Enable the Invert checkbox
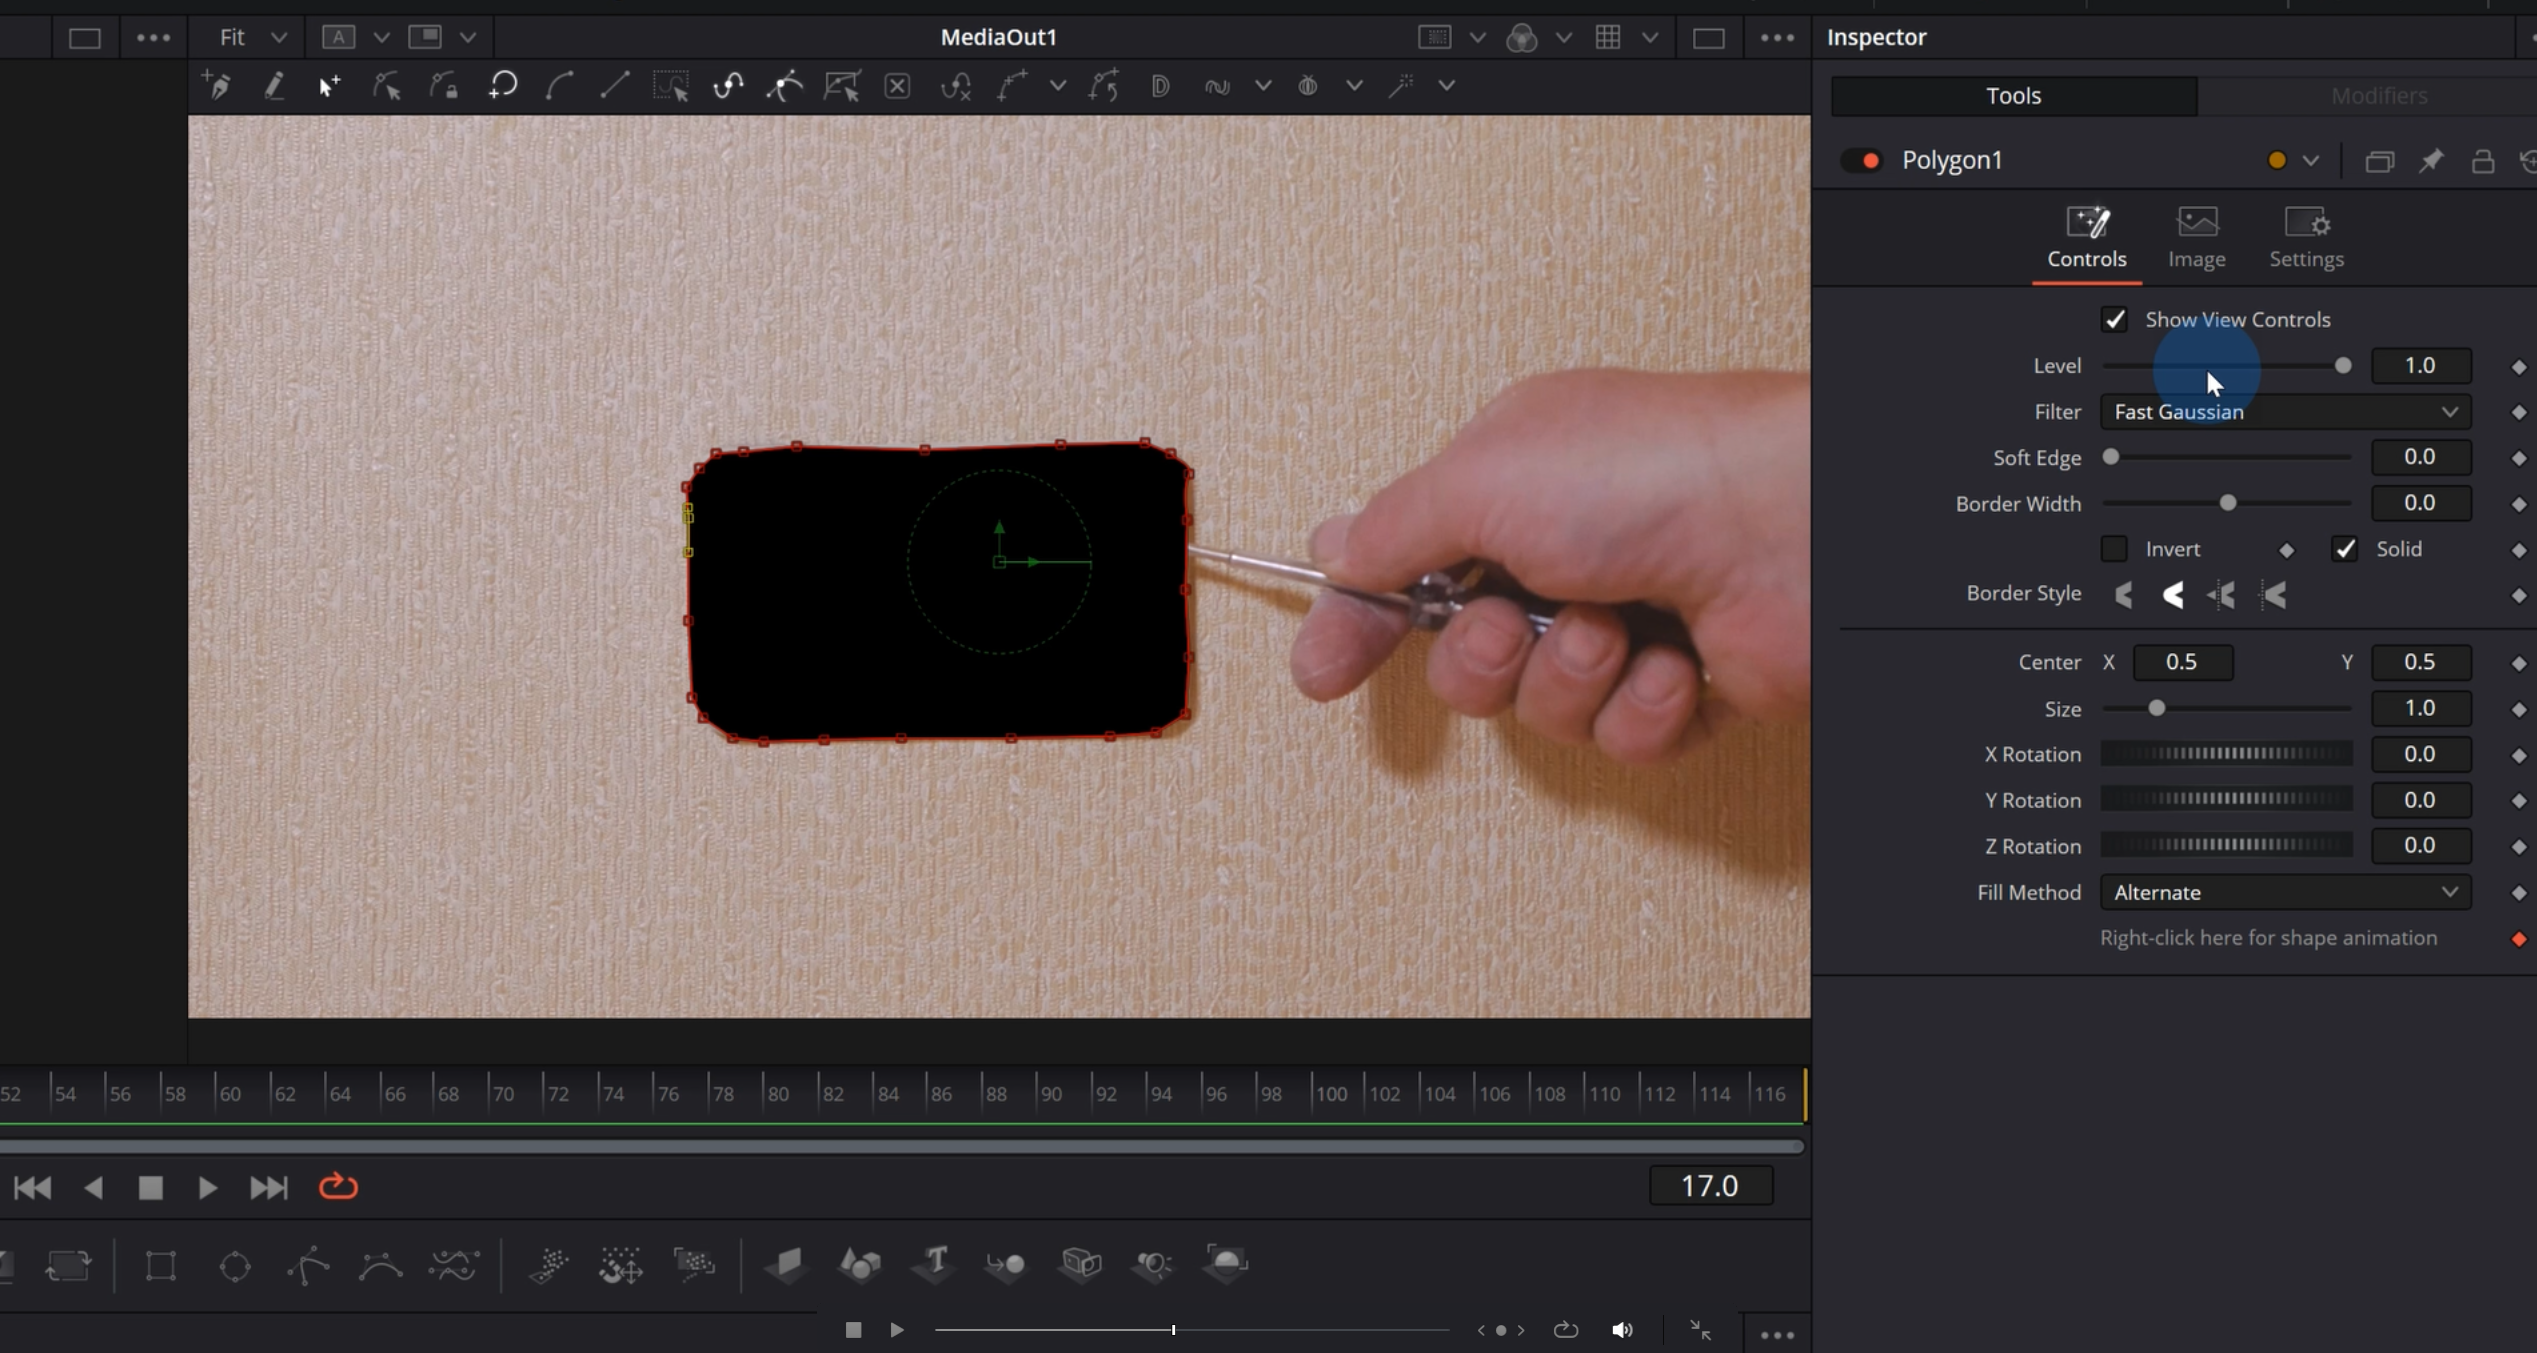This screenshot has height=1353, width=2537. 2114,549
